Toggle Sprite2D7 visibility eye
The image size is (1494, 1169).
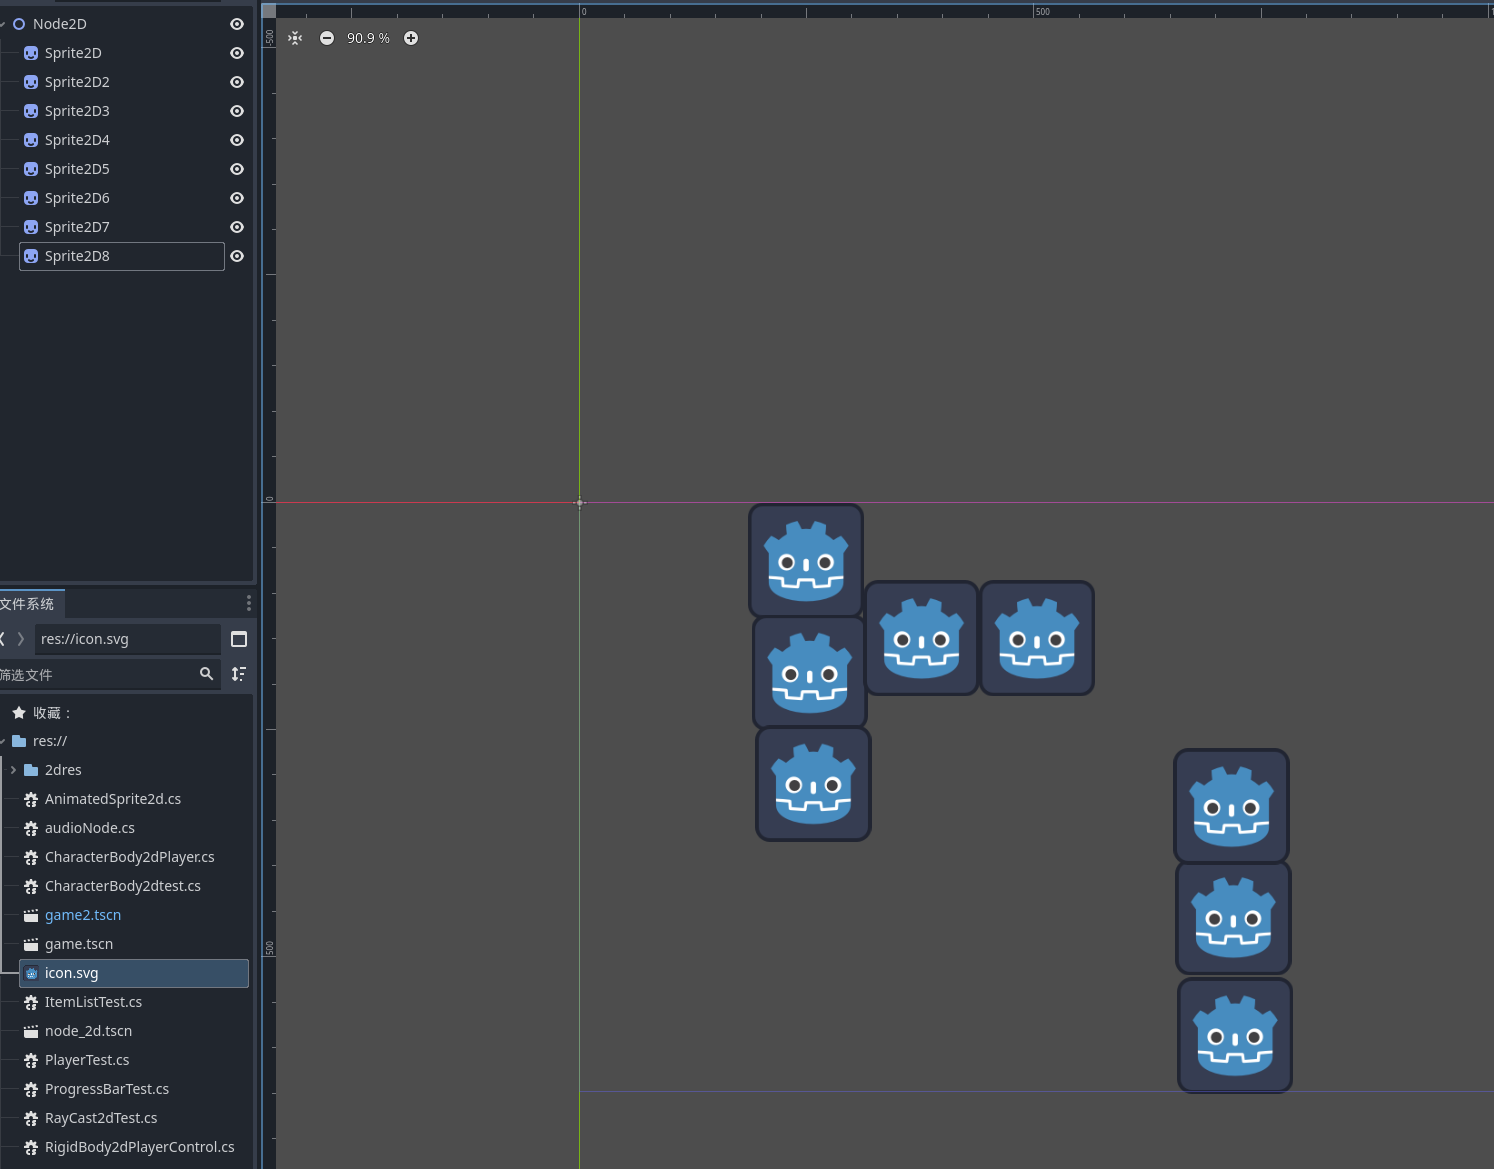[x=237, y=227]
